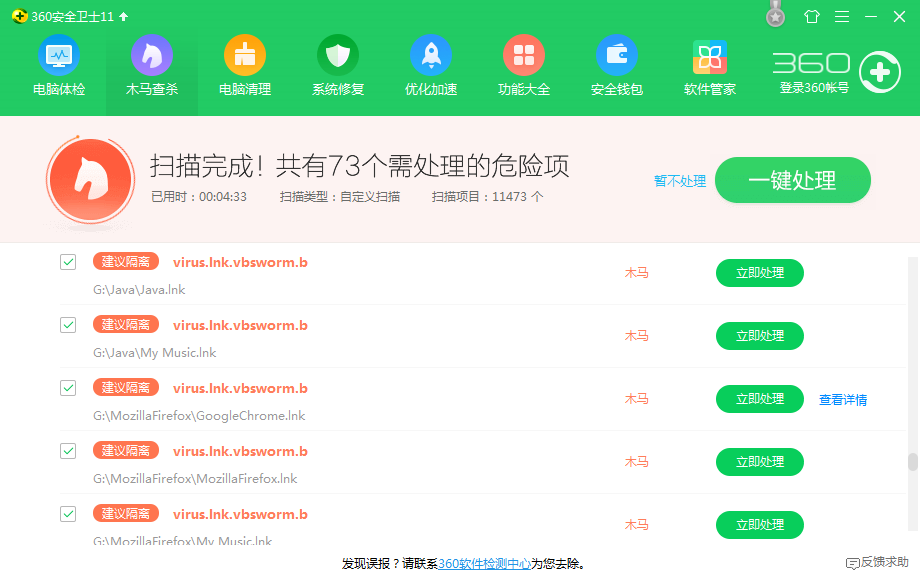Screen dimensions: 920x580
Task: Open the 360软件检测中心 link
Action: 484,564
